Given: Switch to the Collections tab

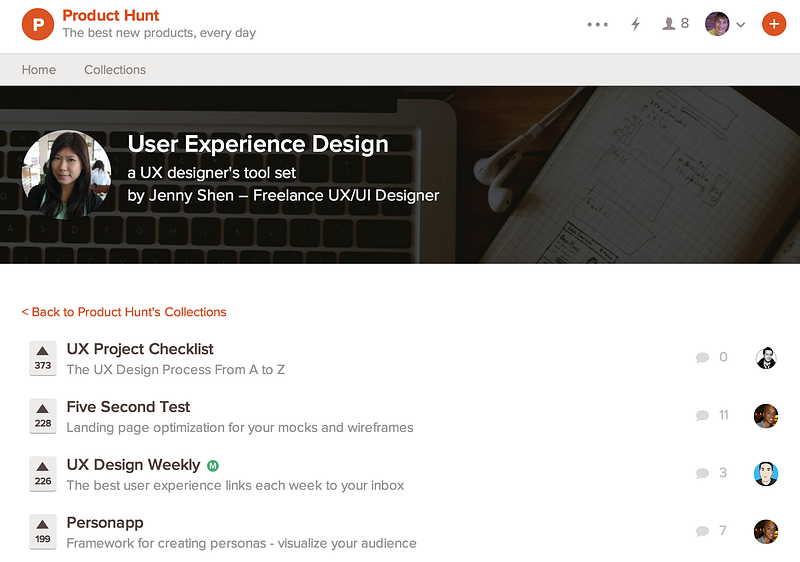Looking at the screenshot, I should 115,70.
